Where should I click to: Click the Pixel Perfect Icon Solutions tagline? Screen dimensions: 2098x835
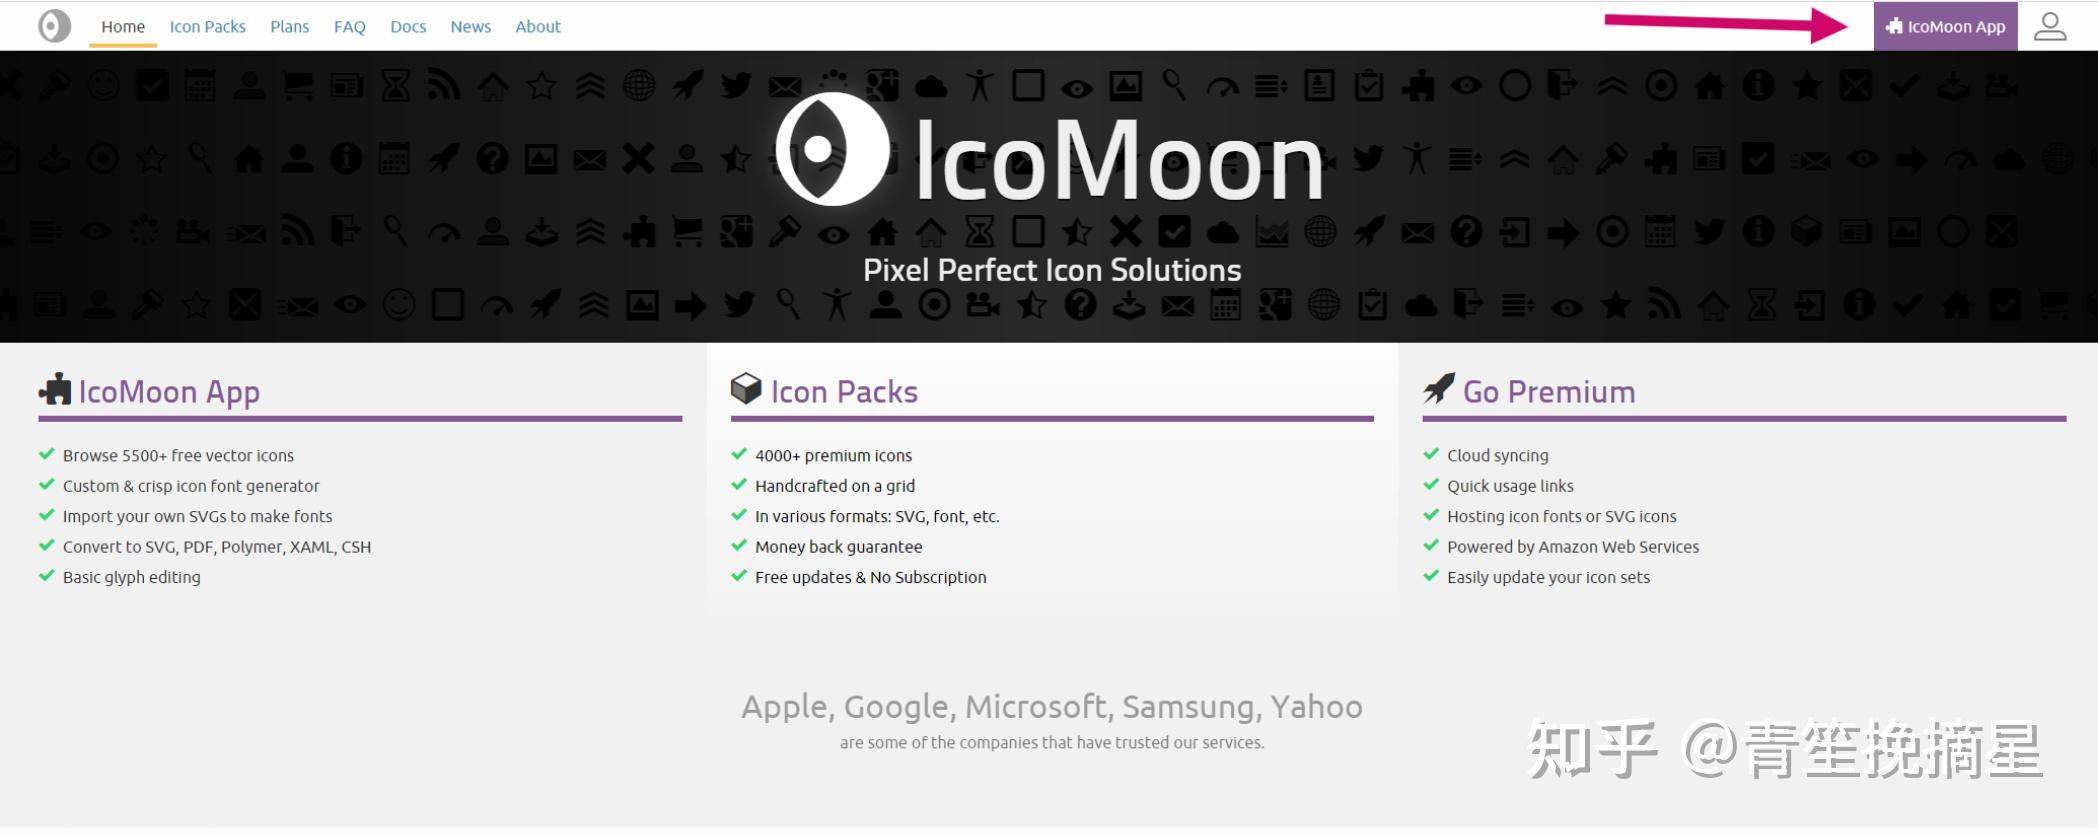point(1052,270)
